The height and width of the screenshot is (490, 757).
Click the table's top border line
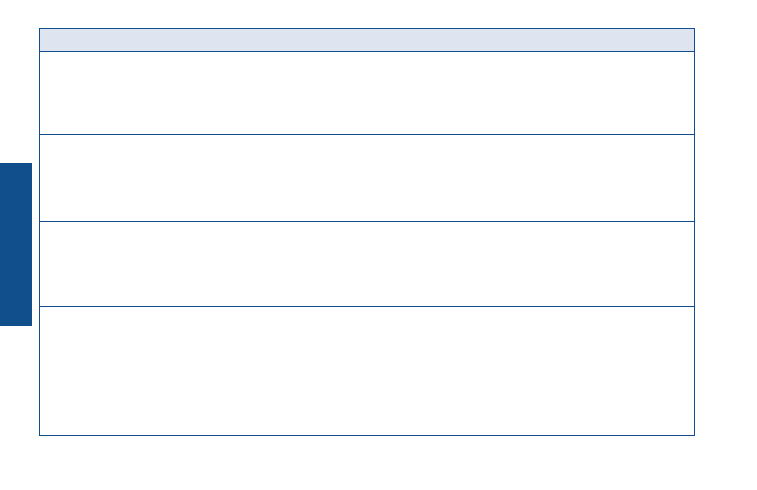[367, 28]
